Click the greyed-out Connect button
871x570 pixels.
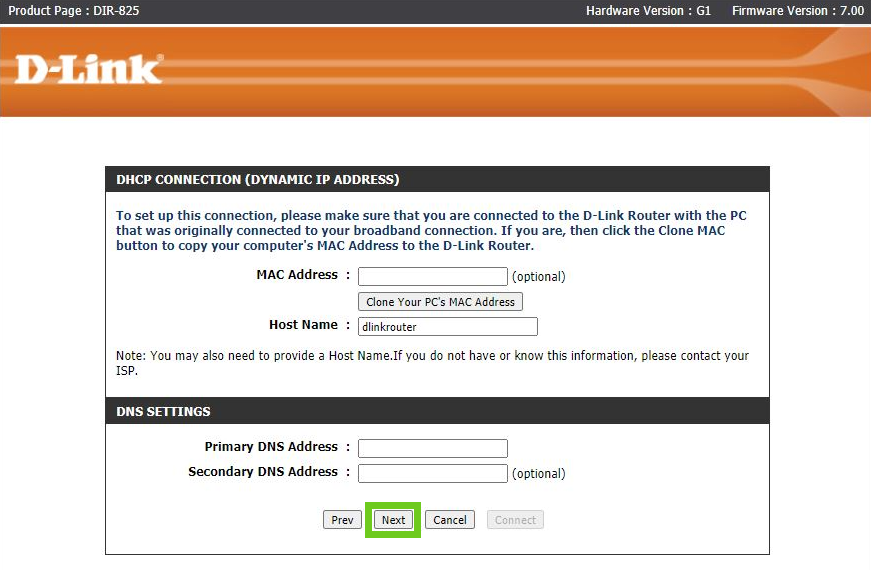515,520
